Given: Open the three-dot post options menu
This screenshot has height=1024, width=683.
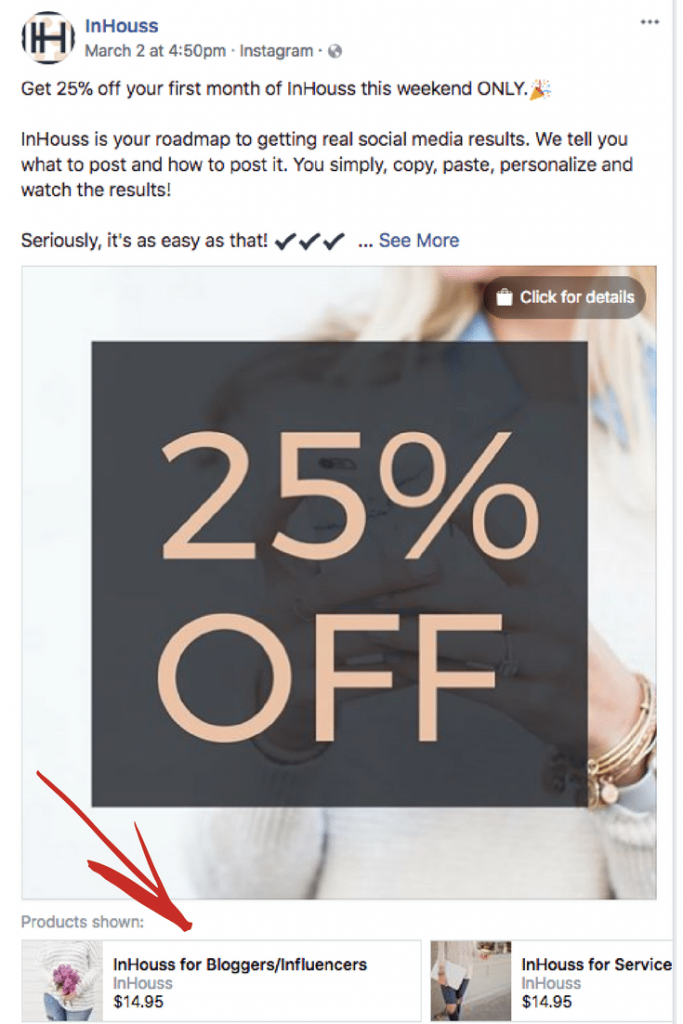Looking at the screenshot, I should [x=649, y=22].
